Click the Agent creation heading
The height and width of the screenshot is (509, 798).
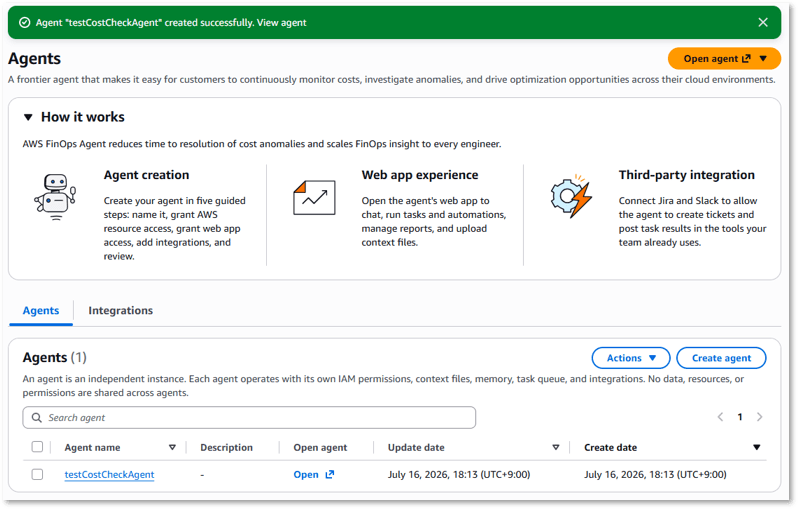click(146, 175)
